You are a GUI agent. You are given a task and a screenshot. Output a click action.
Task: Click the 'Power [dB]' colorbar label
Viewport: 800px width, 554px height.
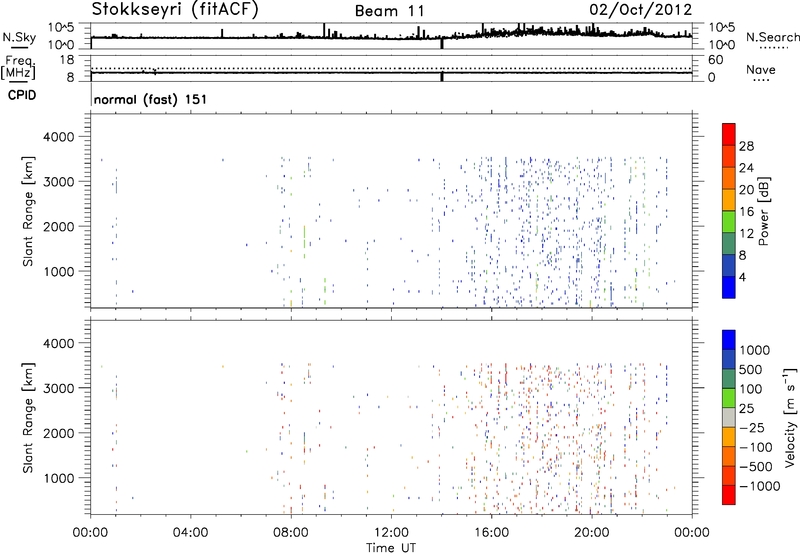coord(764,211)
